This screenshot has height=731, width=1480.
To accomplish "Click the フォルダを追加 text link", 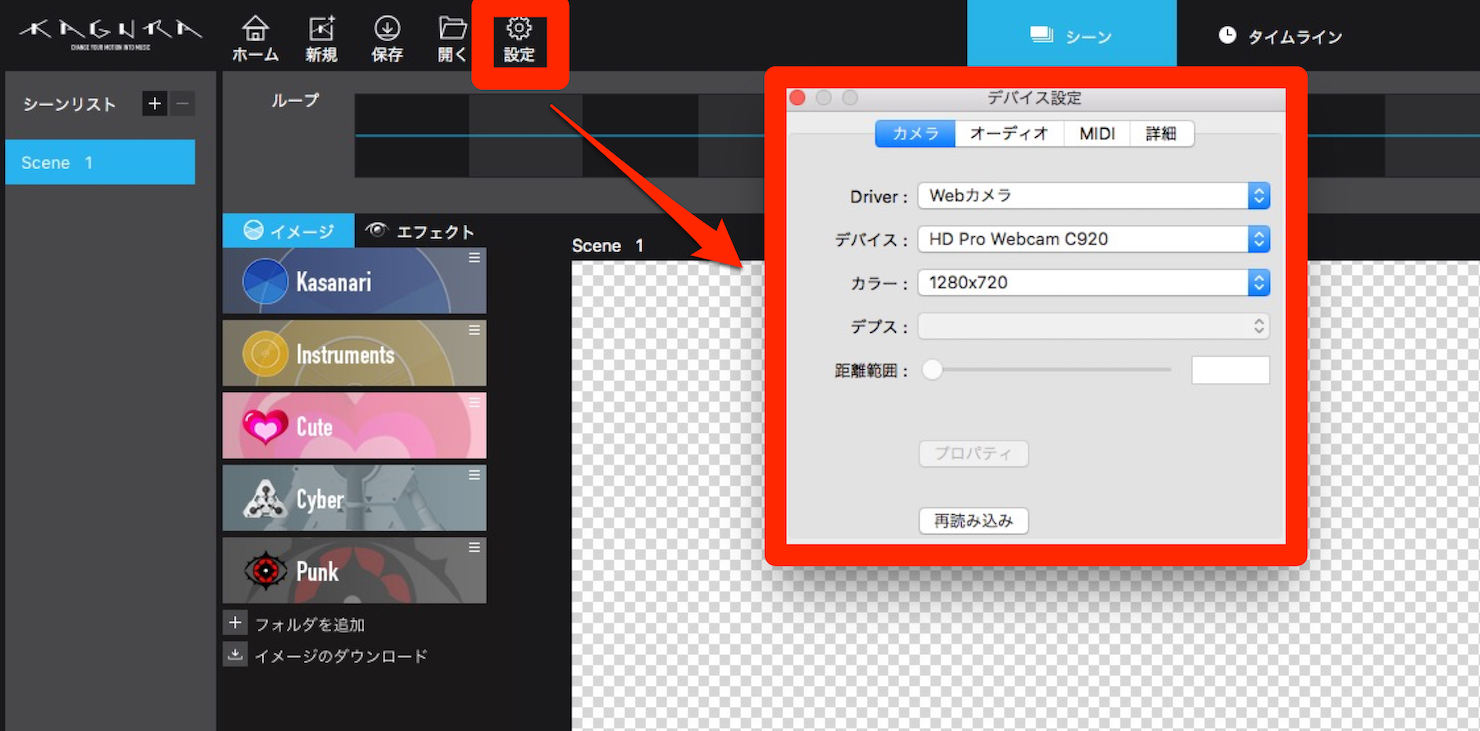I will pyautogui.click(x=310, y=625).
